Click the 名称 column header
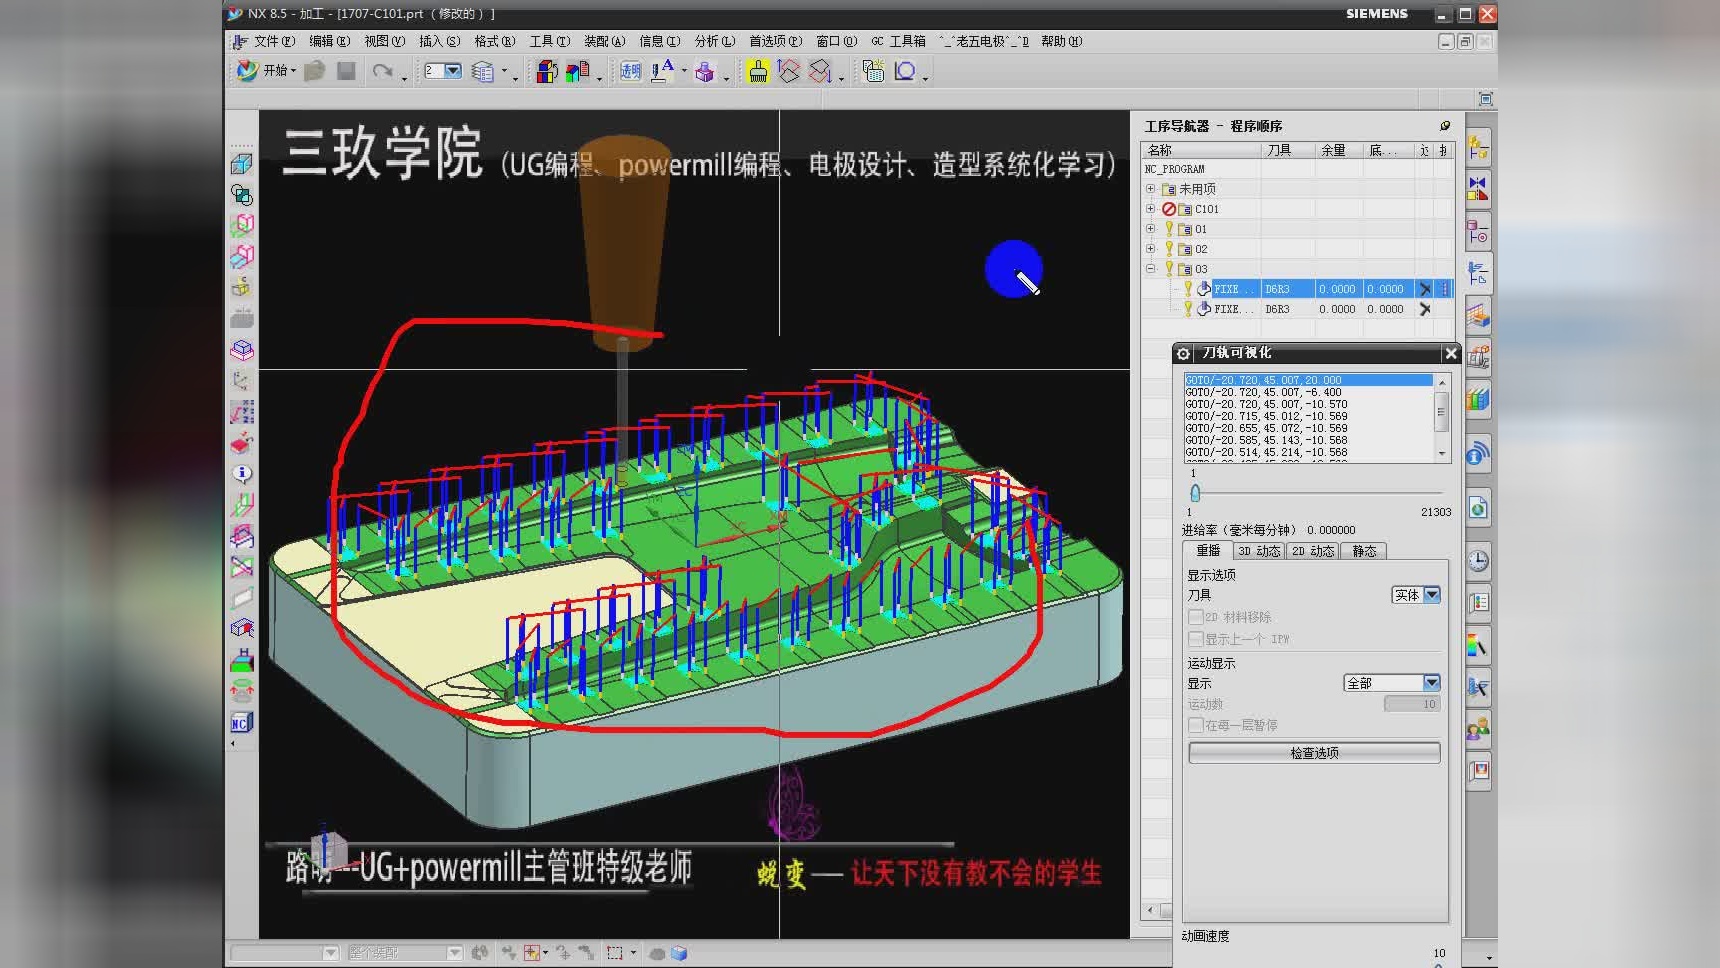1720x968 pixels. pos(1201,150)
